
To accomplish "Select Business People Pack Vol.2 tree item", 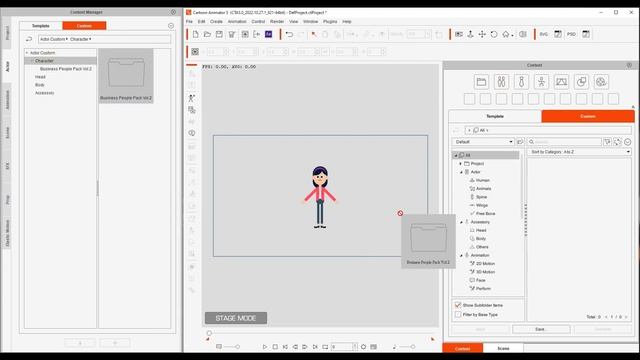I will 66,69.
